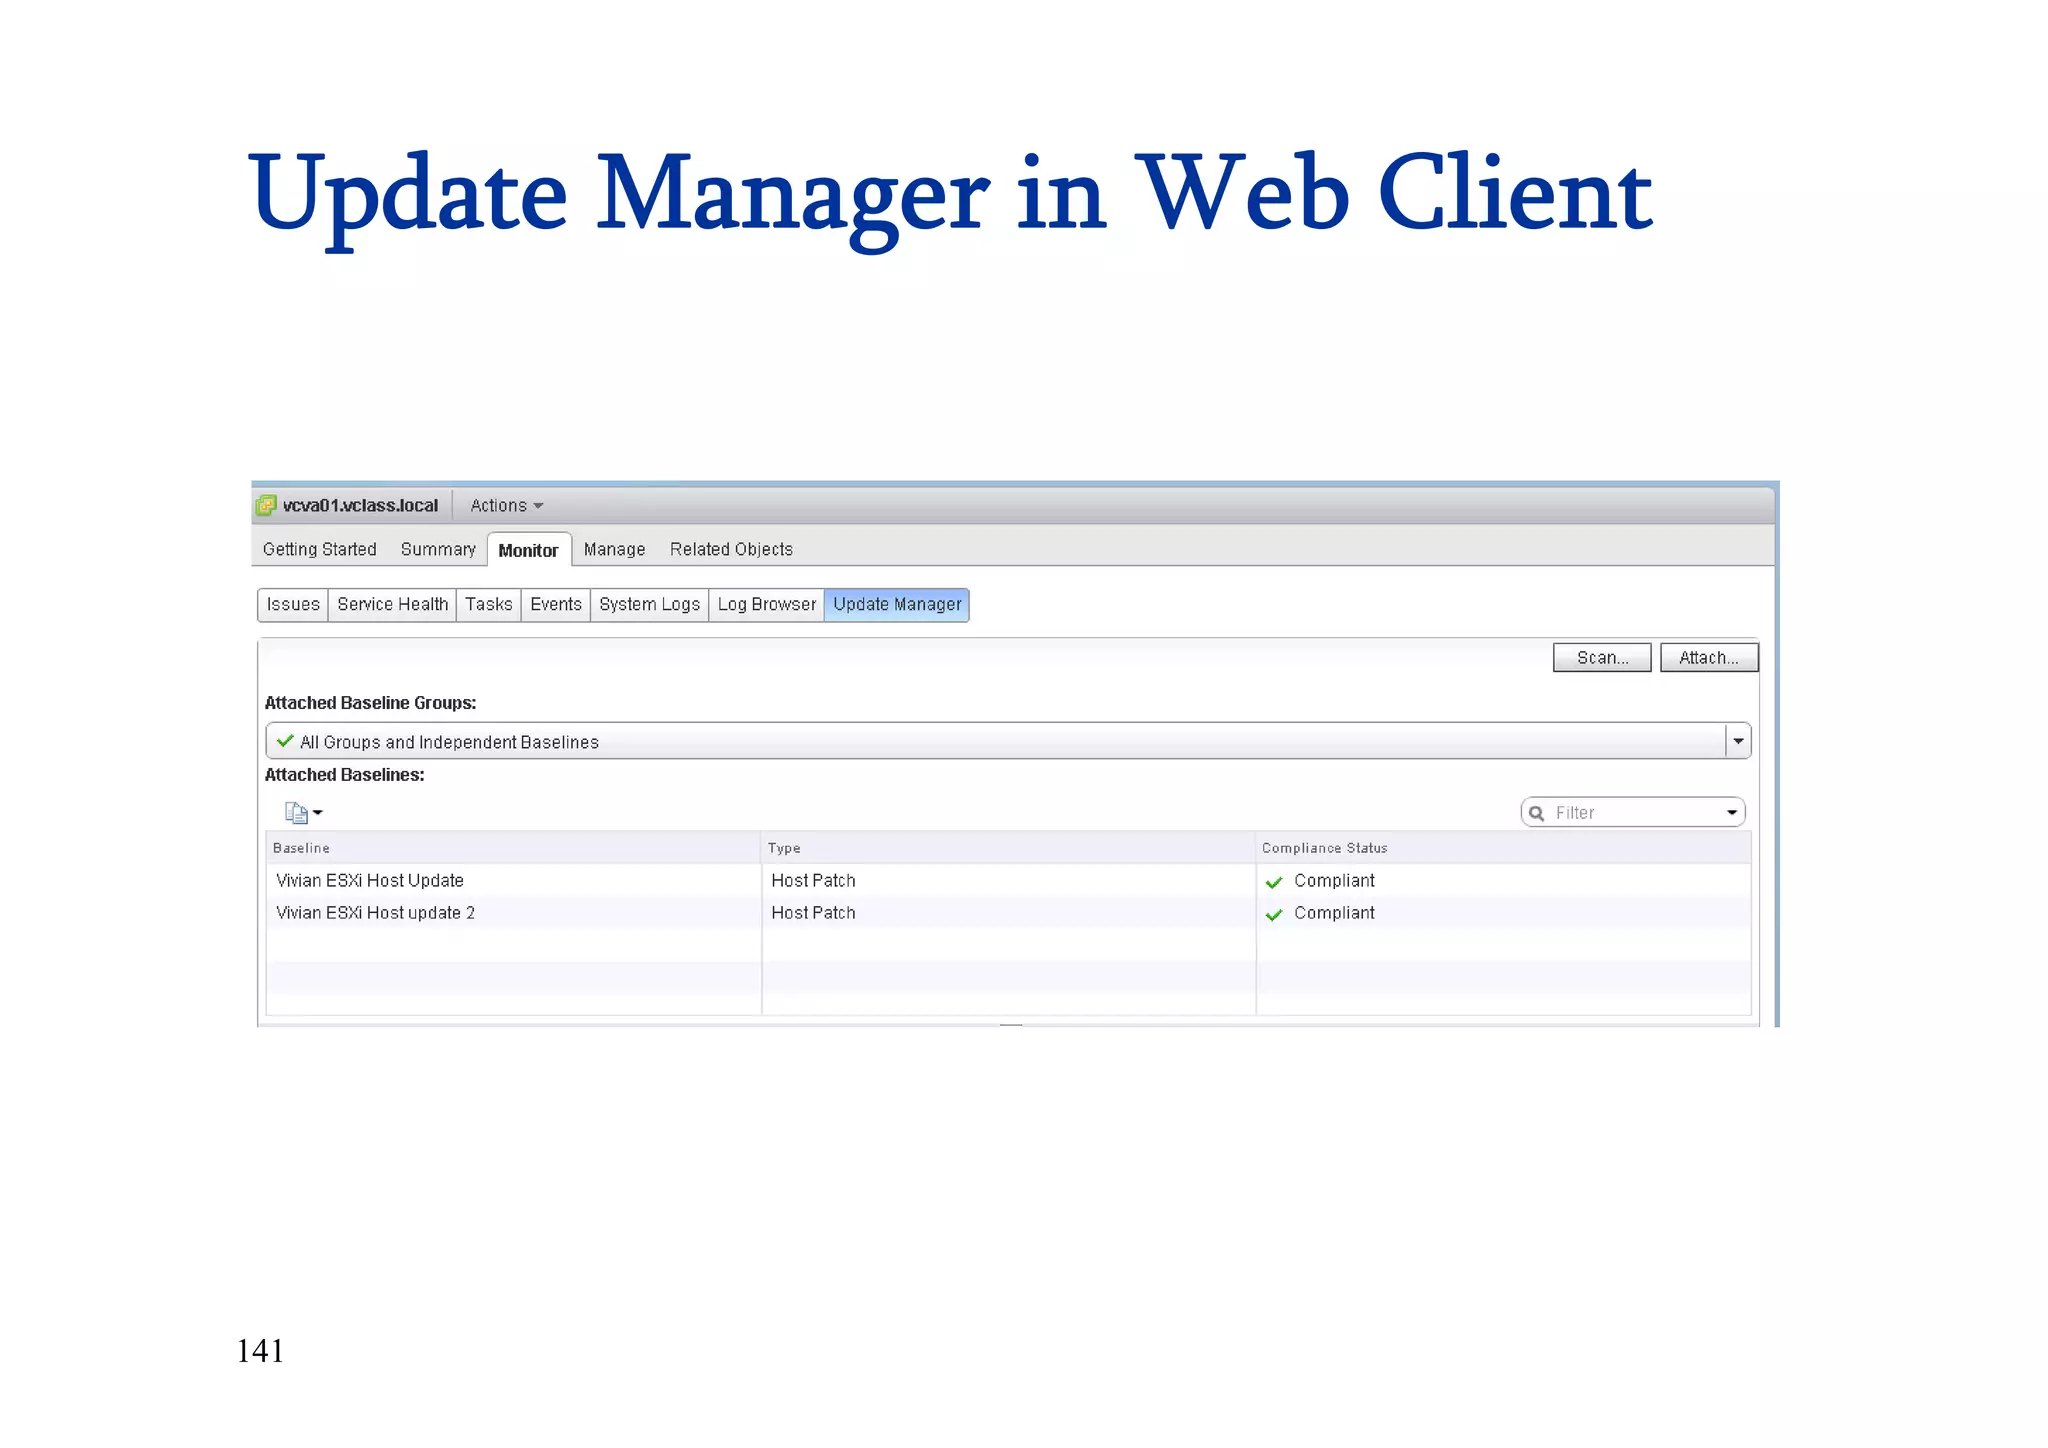Switch to the Getting Started tab
Viewport: 2048px width, 1448px height.
click(x=319, y=550)
